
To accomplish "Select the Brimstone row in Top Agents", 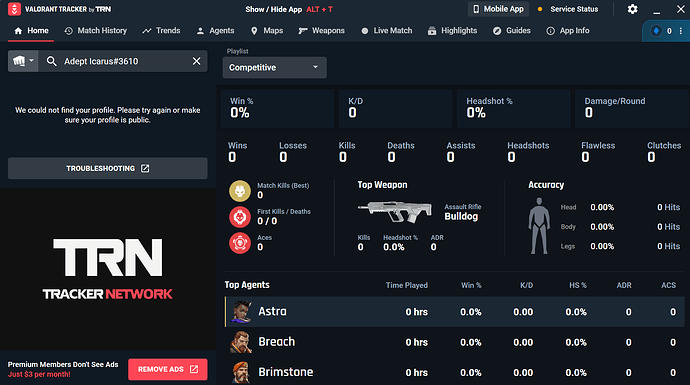I will [455, 372].
